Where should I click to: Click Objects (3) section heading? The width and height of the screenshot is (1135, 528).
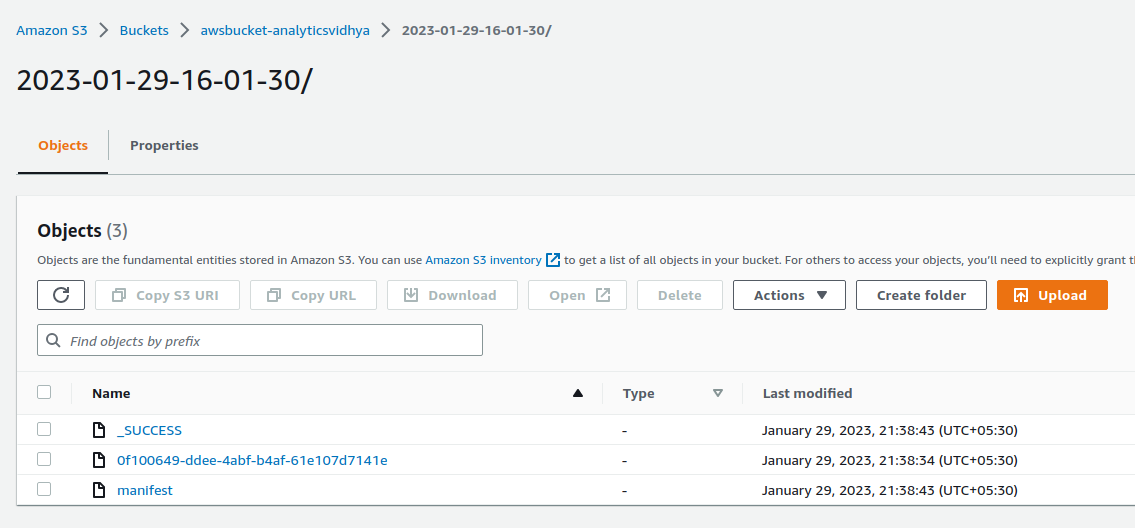click(83, 231)
